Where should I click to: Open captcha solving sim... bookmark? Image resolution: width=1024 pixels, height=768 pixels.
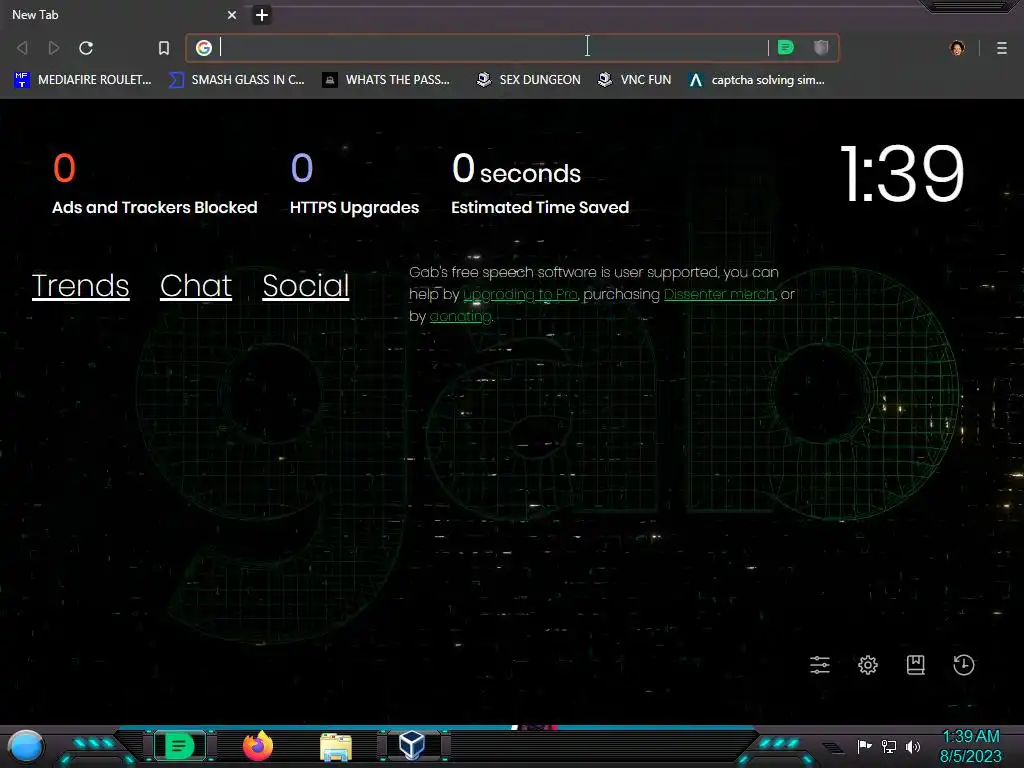point(757,80)
